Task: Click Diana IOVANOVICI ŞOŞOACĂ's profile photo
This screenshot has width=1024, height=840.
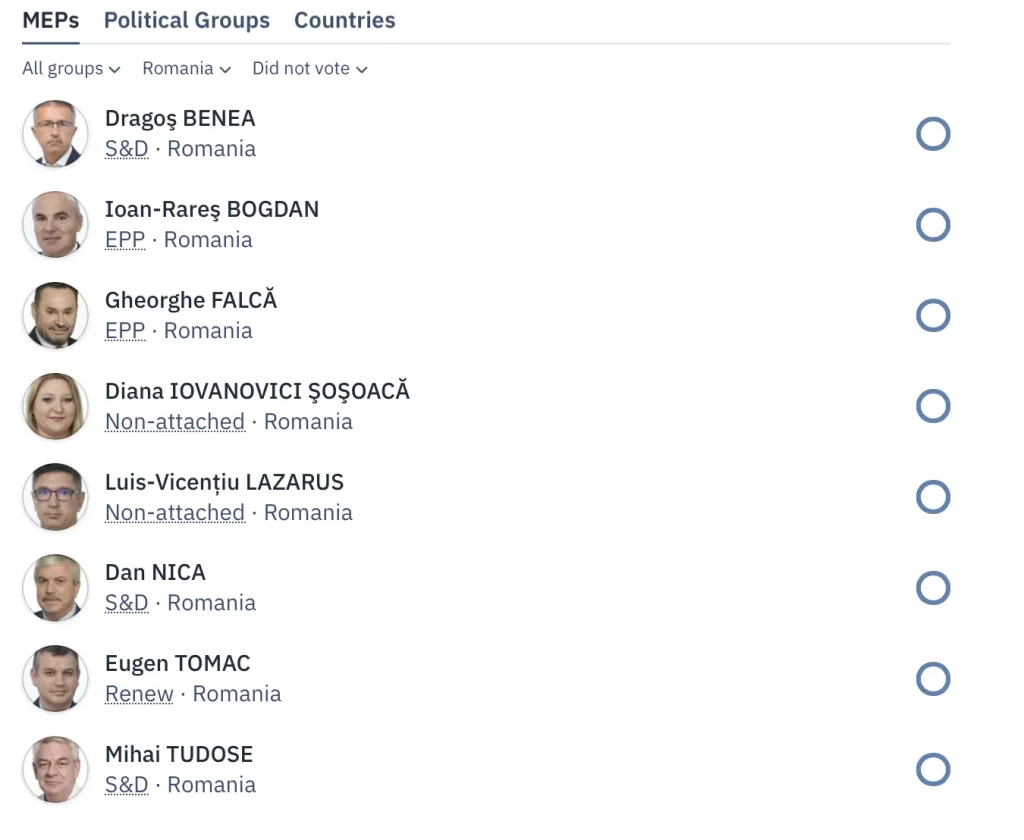Action: 55,407
